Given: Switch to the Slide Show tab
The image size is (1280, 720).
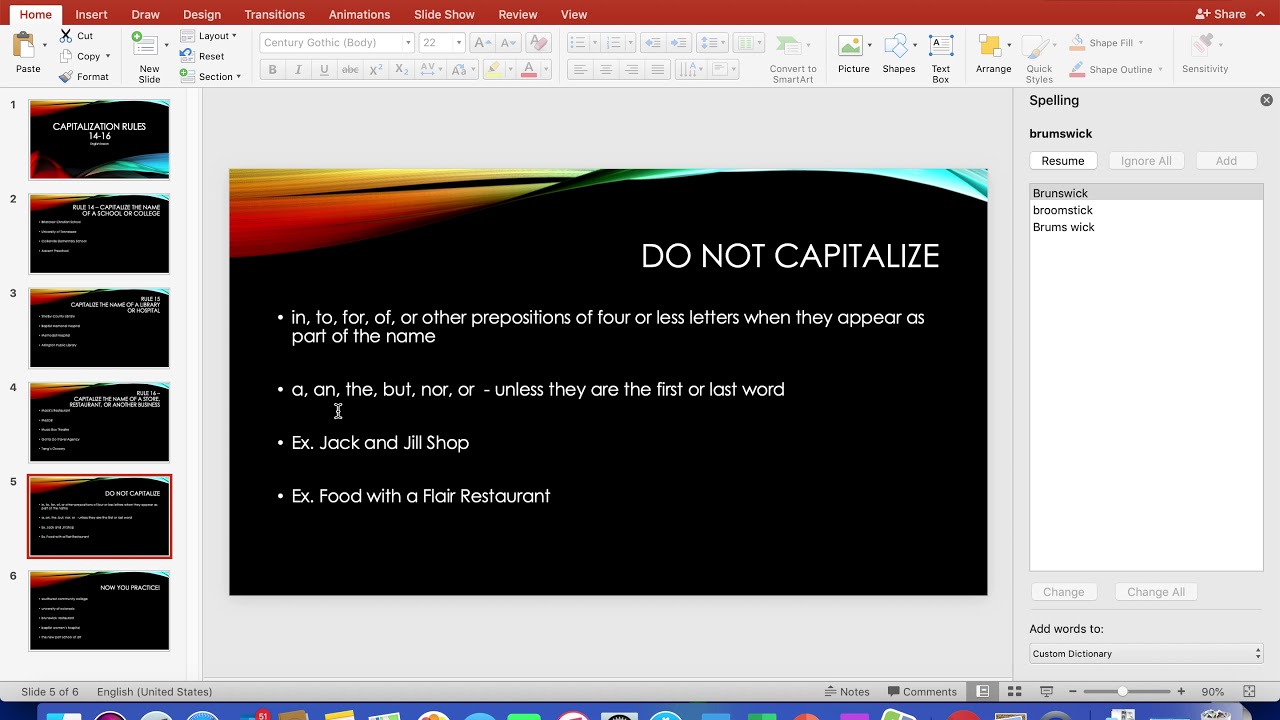Looking at the screenshot, I should tap(445, 15).
